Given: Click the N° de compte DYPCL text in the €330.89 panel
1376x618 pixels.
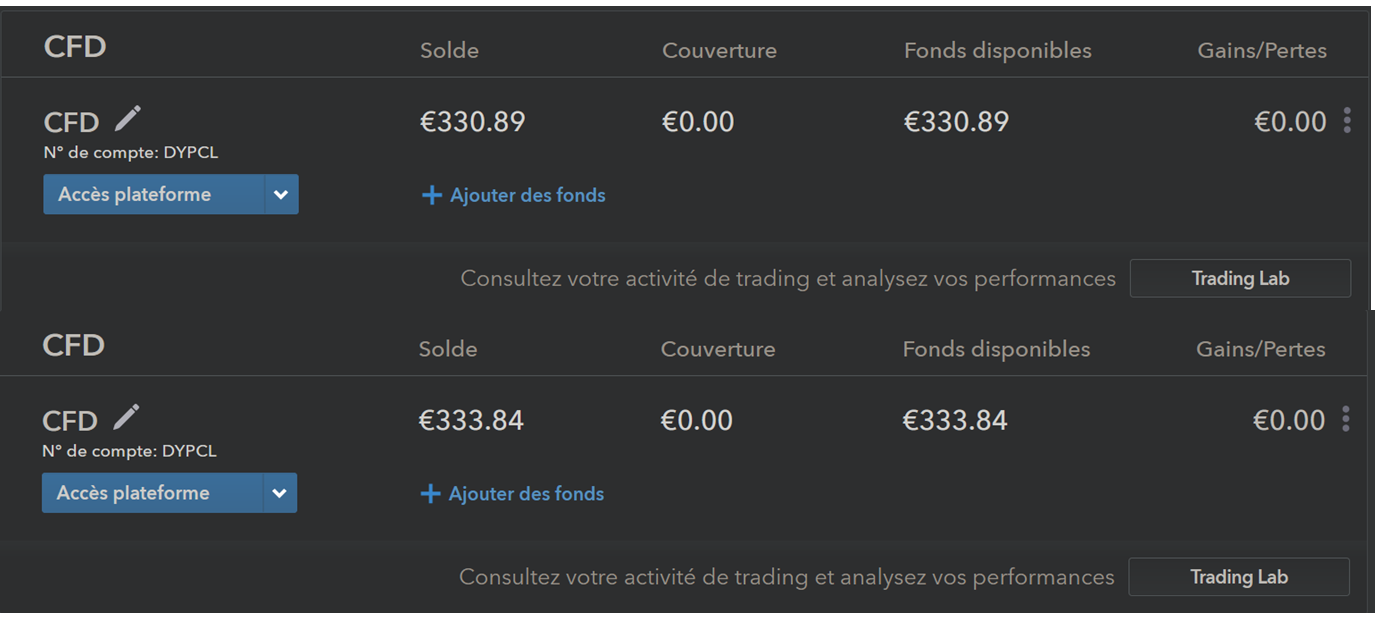Looking at the screenshot, I should [131, 153].
